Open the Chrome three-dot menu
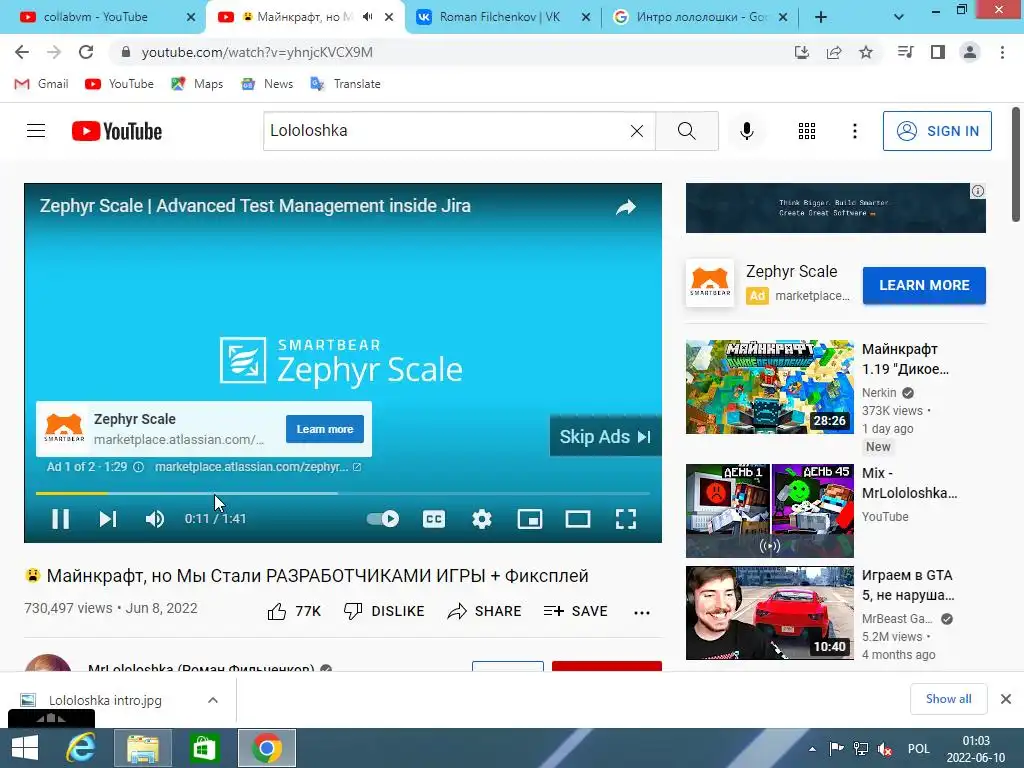The image size is (1024, 768). click(1002, 52)
